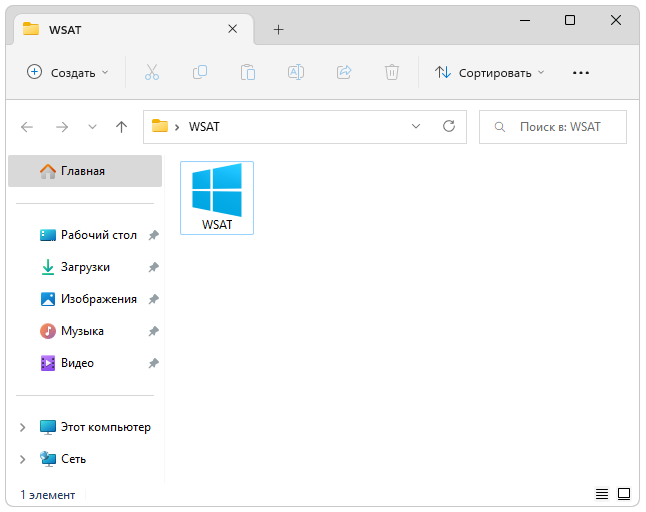Unpin Музыка with its pin icon
The width and height of the screenshot is (646, 512).
coord(153,331)
